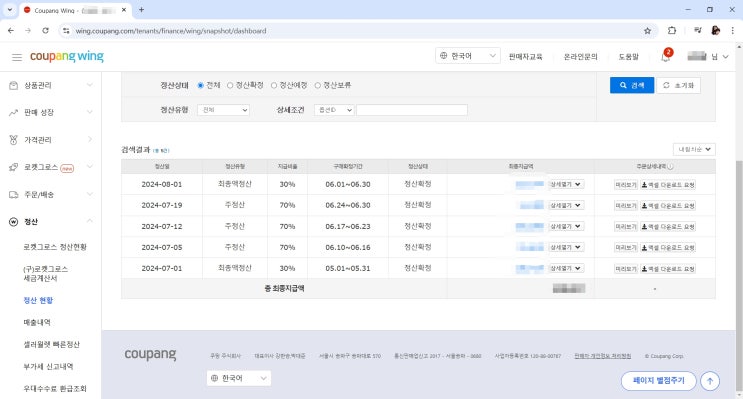
Task: Open the media control icon in the Chrome toolbar
Action: coord(698,30)
